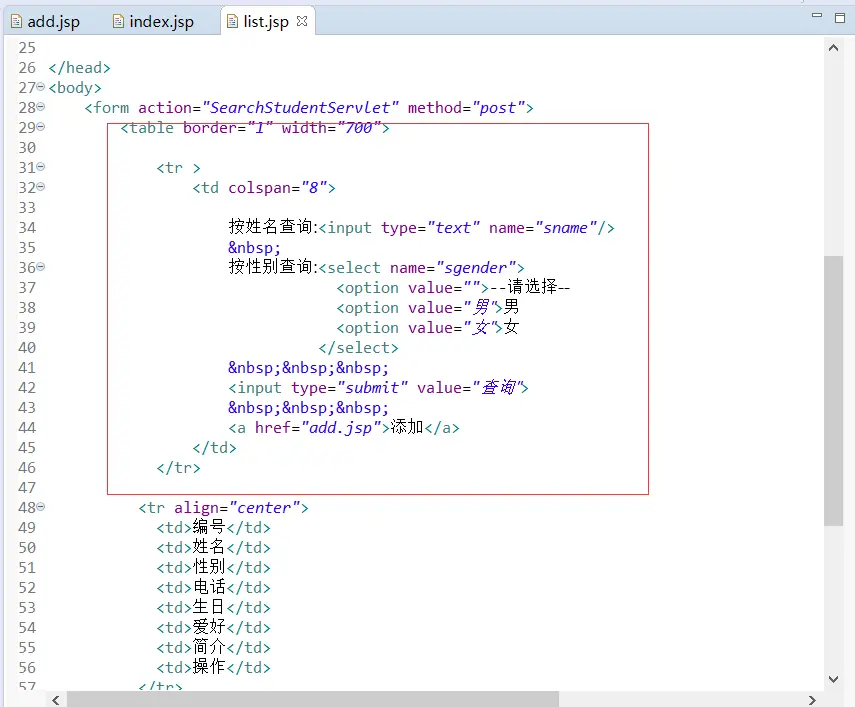Collapse the select fold on line 36
The image size is (855, 707).
(40, 267)
